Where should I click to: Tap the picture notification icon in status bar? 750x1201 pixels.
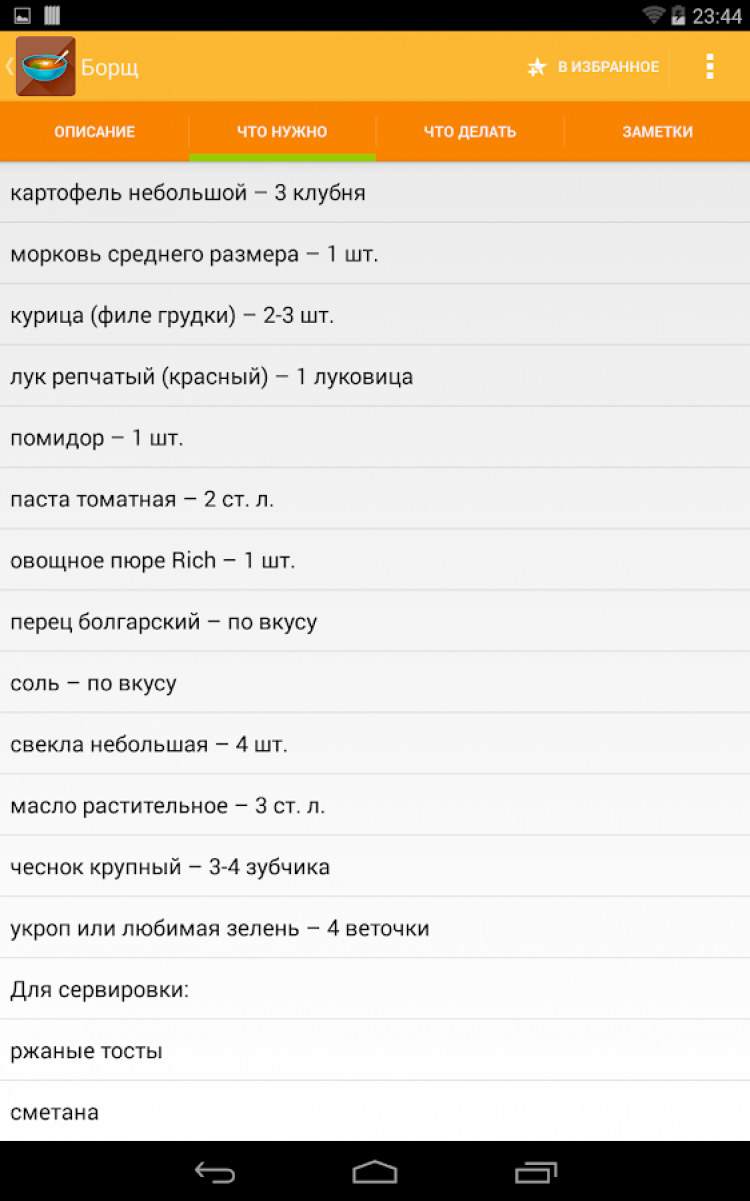pyautogui.click(x=22, y=15)
